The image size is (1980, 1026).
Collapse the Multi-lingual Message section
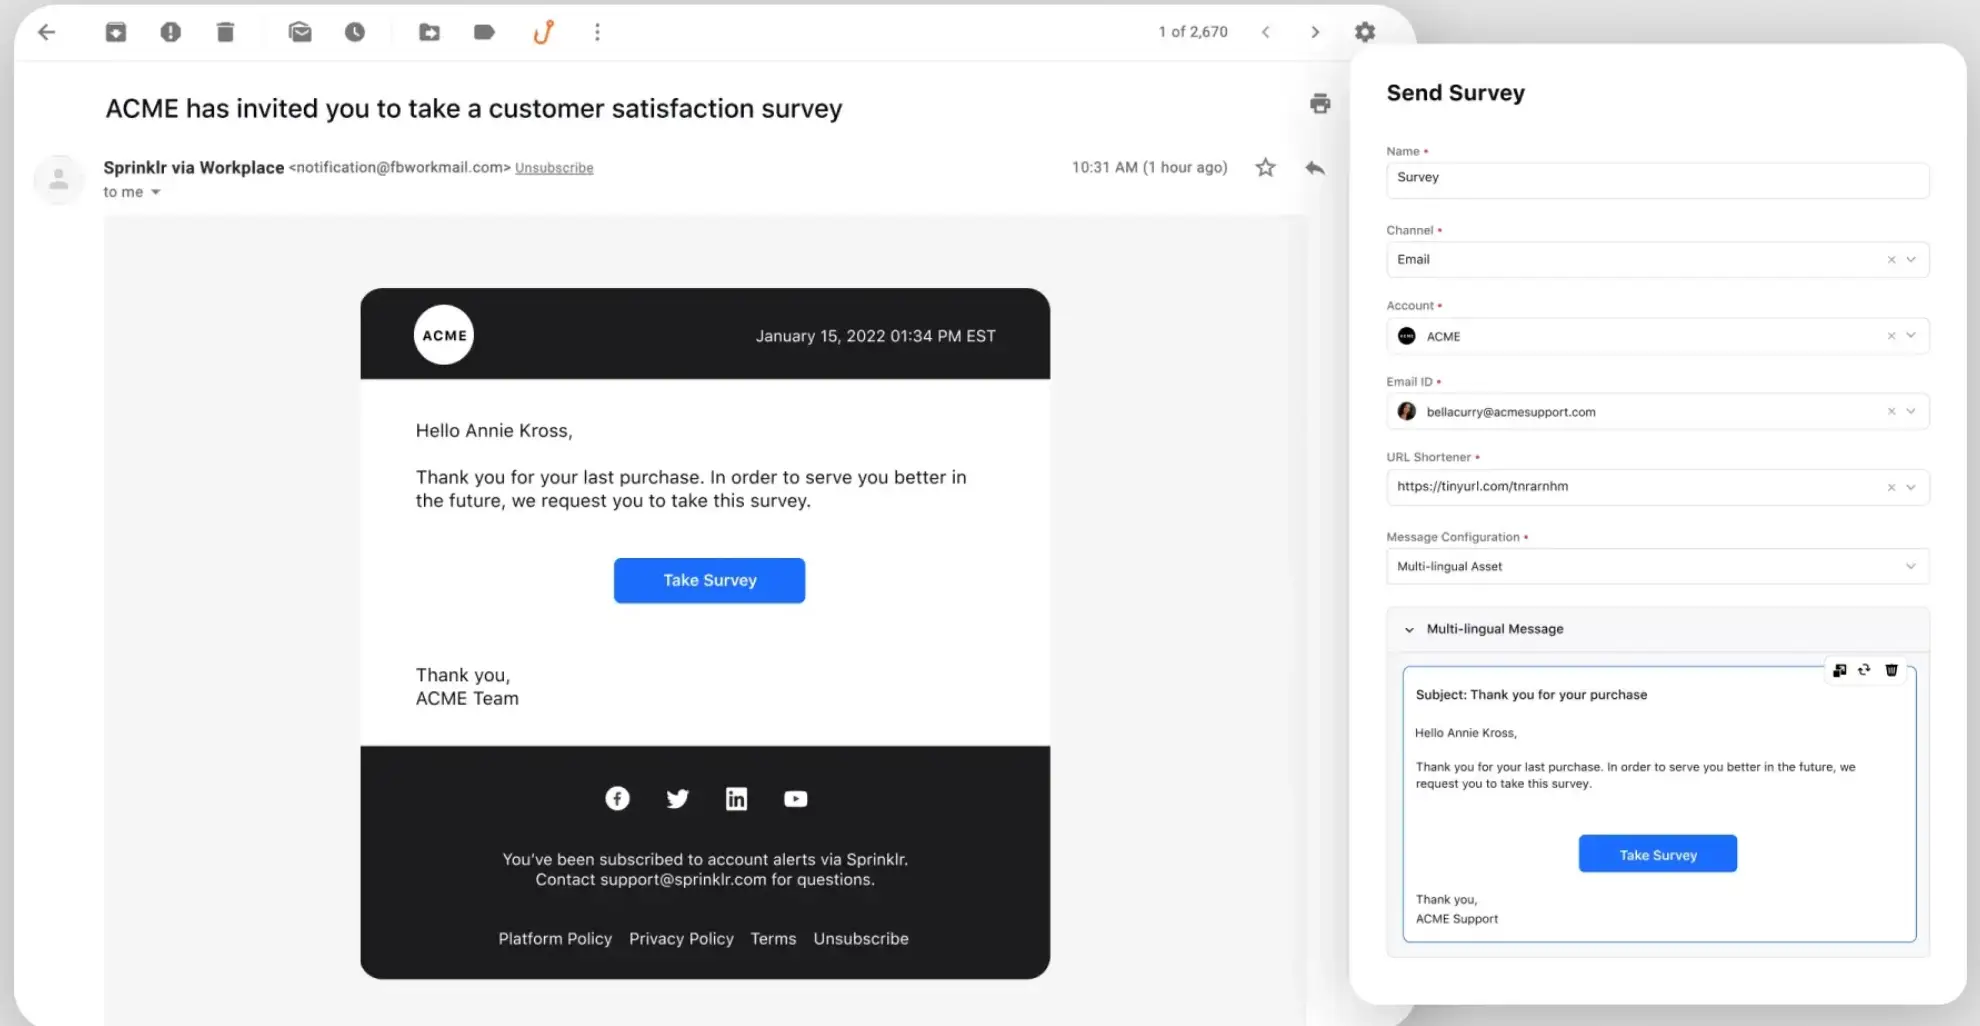pyautogui.click(x=1409, y=629)
